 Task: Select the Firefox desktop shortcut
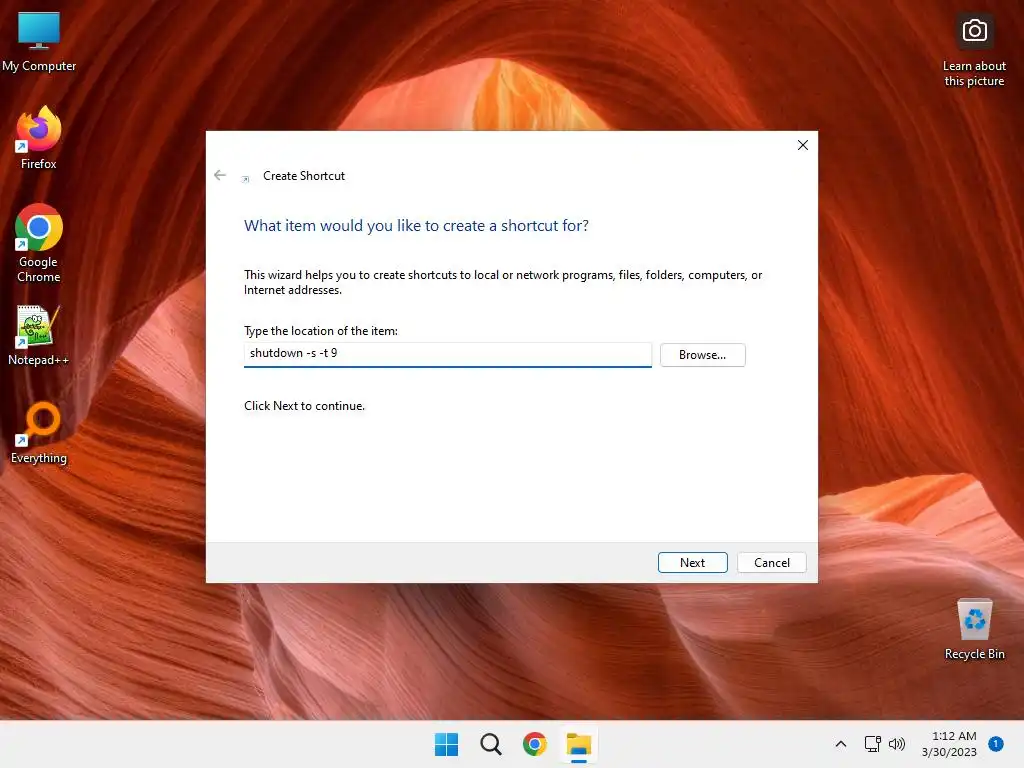pyautogui.click(x=39, y=138)
